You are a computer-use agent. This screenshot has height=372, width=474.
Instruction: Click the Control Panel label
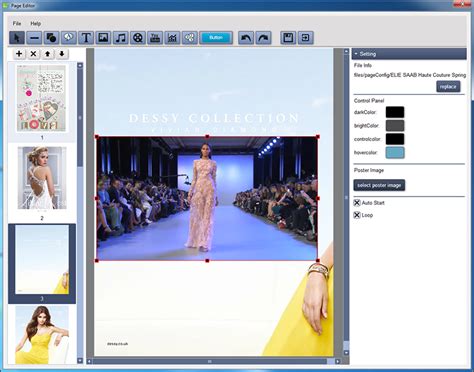(x=369, y=100)
